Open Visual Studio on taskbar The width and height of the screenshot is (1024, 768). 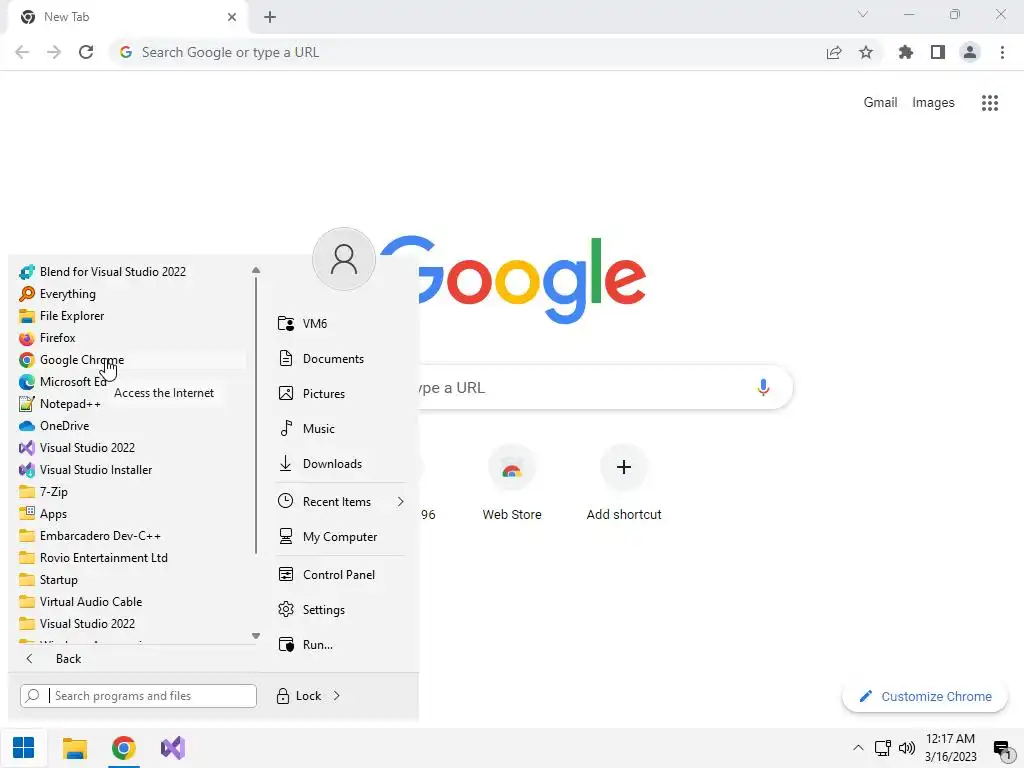pos(173,748)
